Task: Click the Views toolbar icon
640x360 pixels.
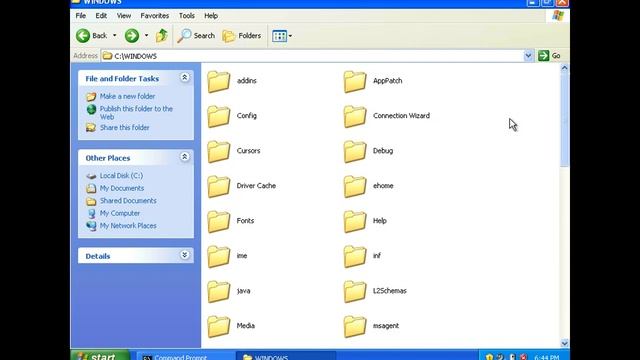Action: [x=280, y=36]
